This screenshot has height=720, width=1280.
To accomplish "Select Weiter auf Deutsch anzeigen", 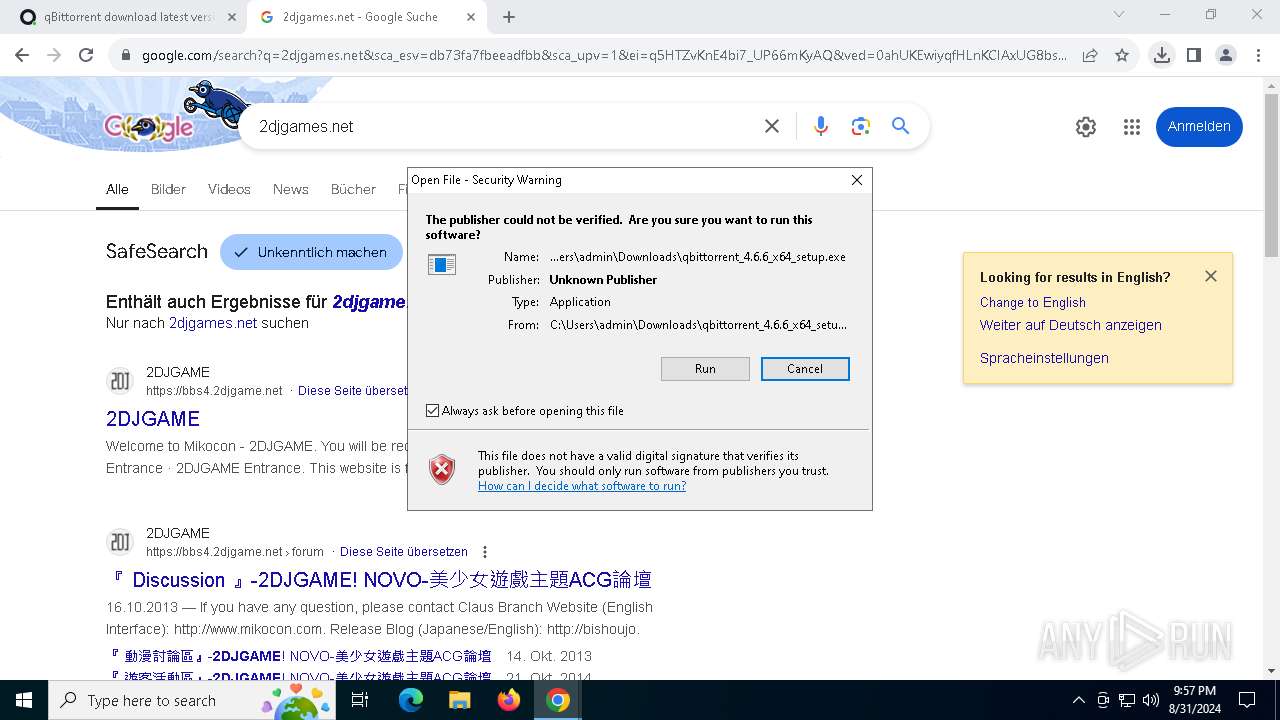I will click(x=1071, y=325).
